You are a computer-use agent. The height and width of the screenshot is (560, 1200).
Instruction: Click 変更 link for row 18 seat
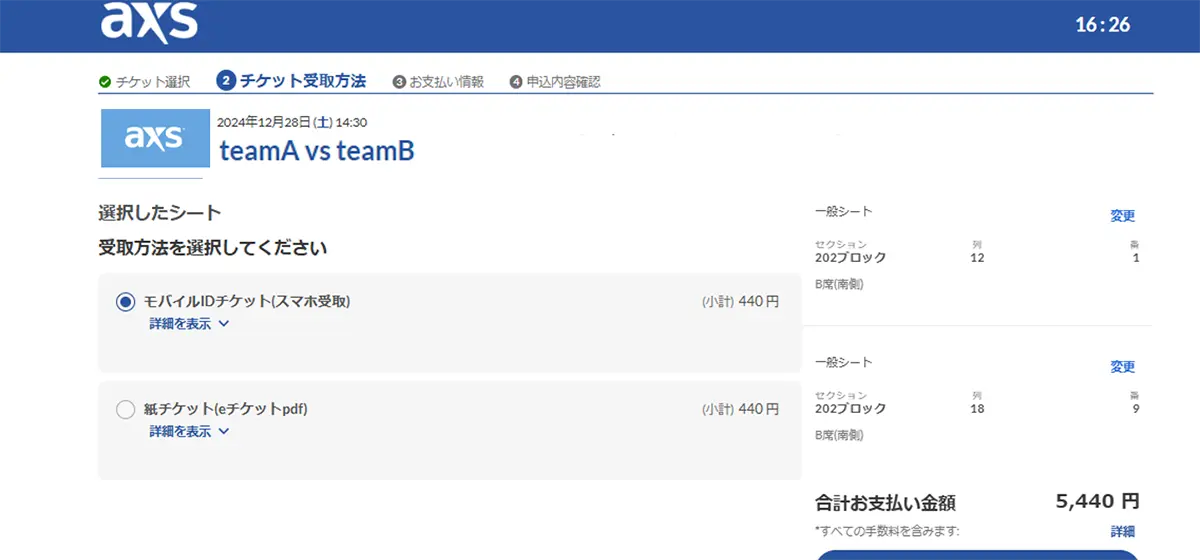pos(1123,367)
